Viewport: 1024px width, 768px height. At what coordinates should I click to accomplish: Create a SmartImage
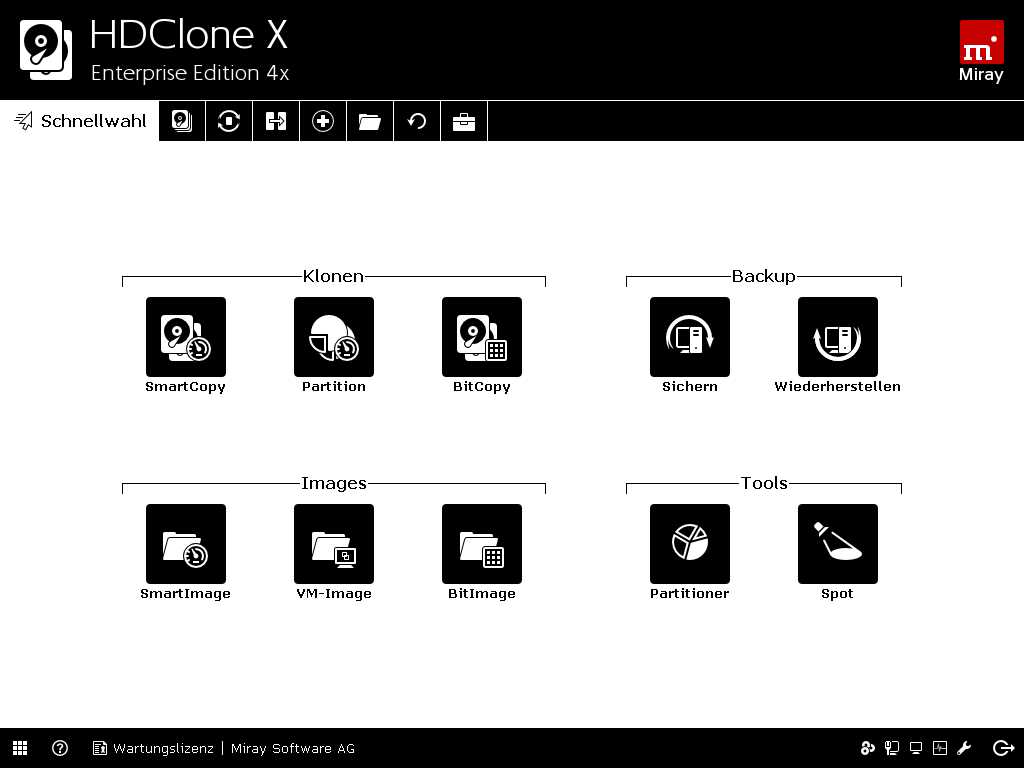click(186, 544)
